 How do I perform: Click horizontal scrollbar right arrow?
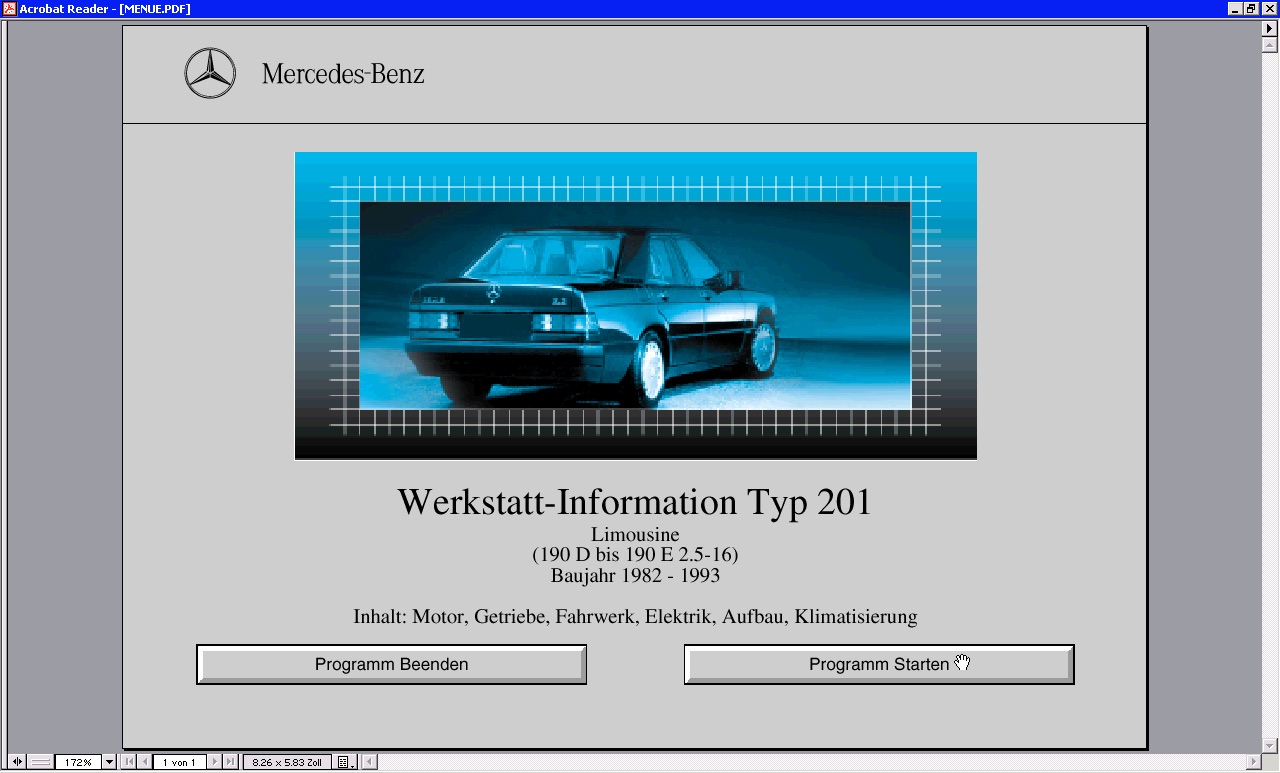click(1255, 762)
